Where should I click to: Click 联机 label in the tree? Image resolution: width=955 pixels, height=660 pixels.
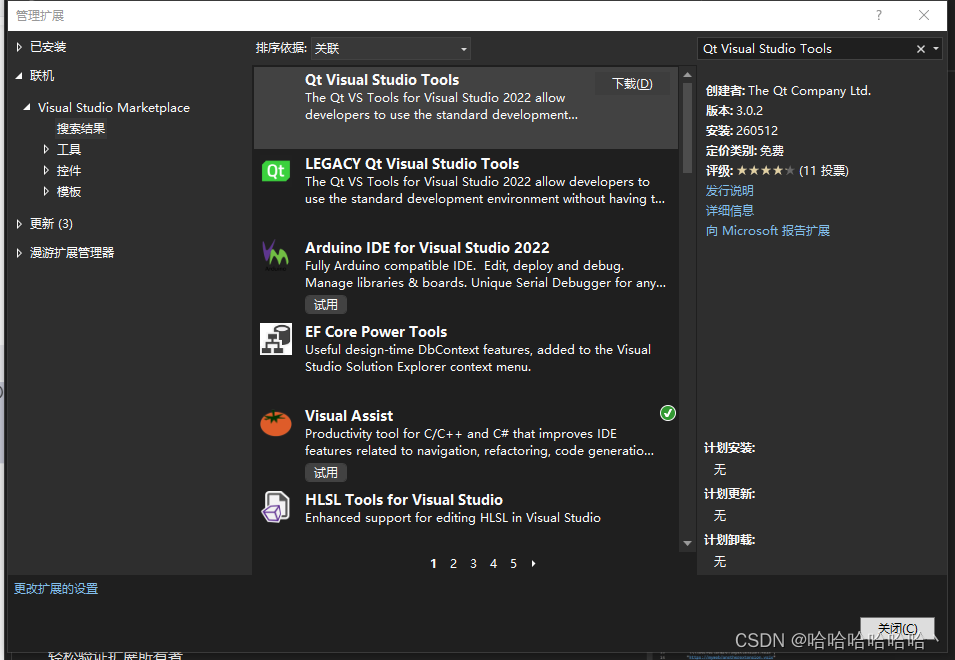pyautogui.click(x=42, y=76)
